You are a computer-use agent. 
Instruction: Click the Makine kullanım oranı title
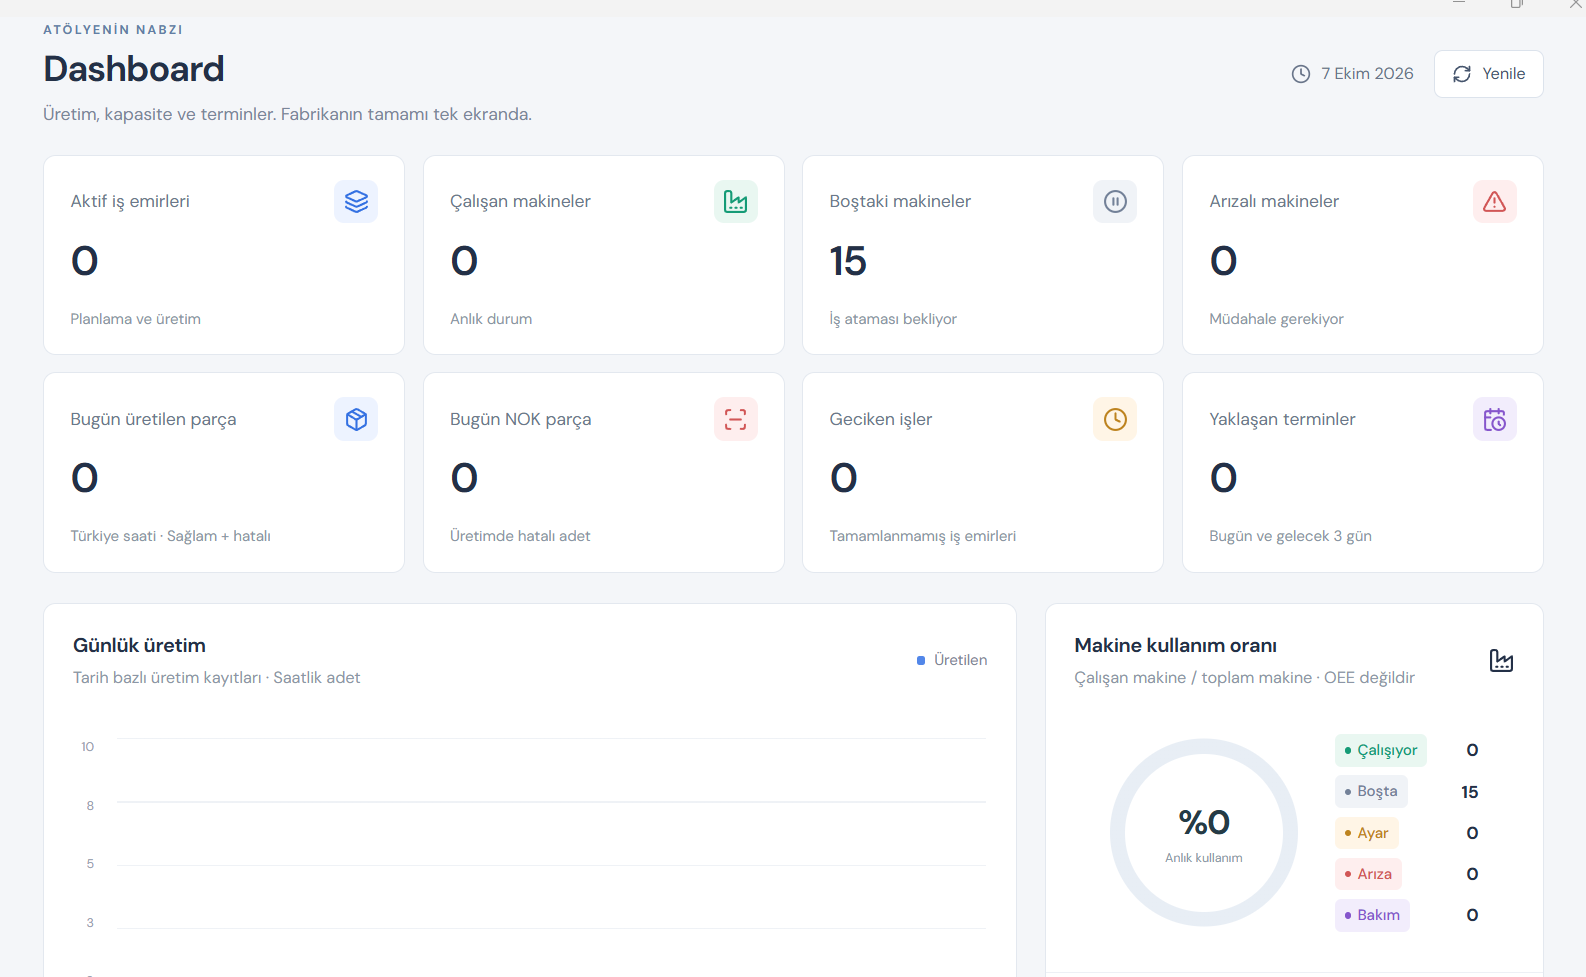(1175, 646)
